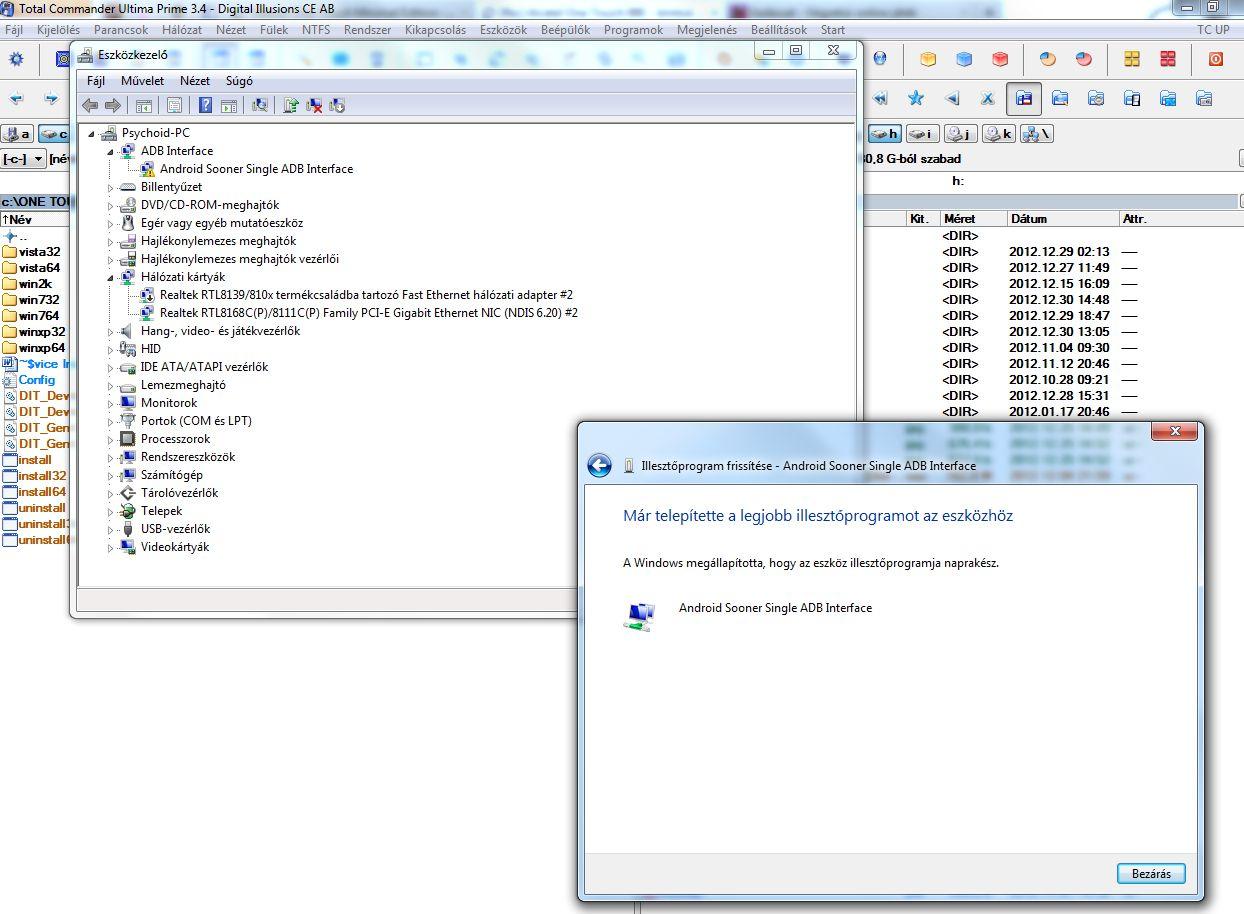Screen dimensions: 1244x914
Task: Click the Bezárás button
Action: [x=1151, y=873]
